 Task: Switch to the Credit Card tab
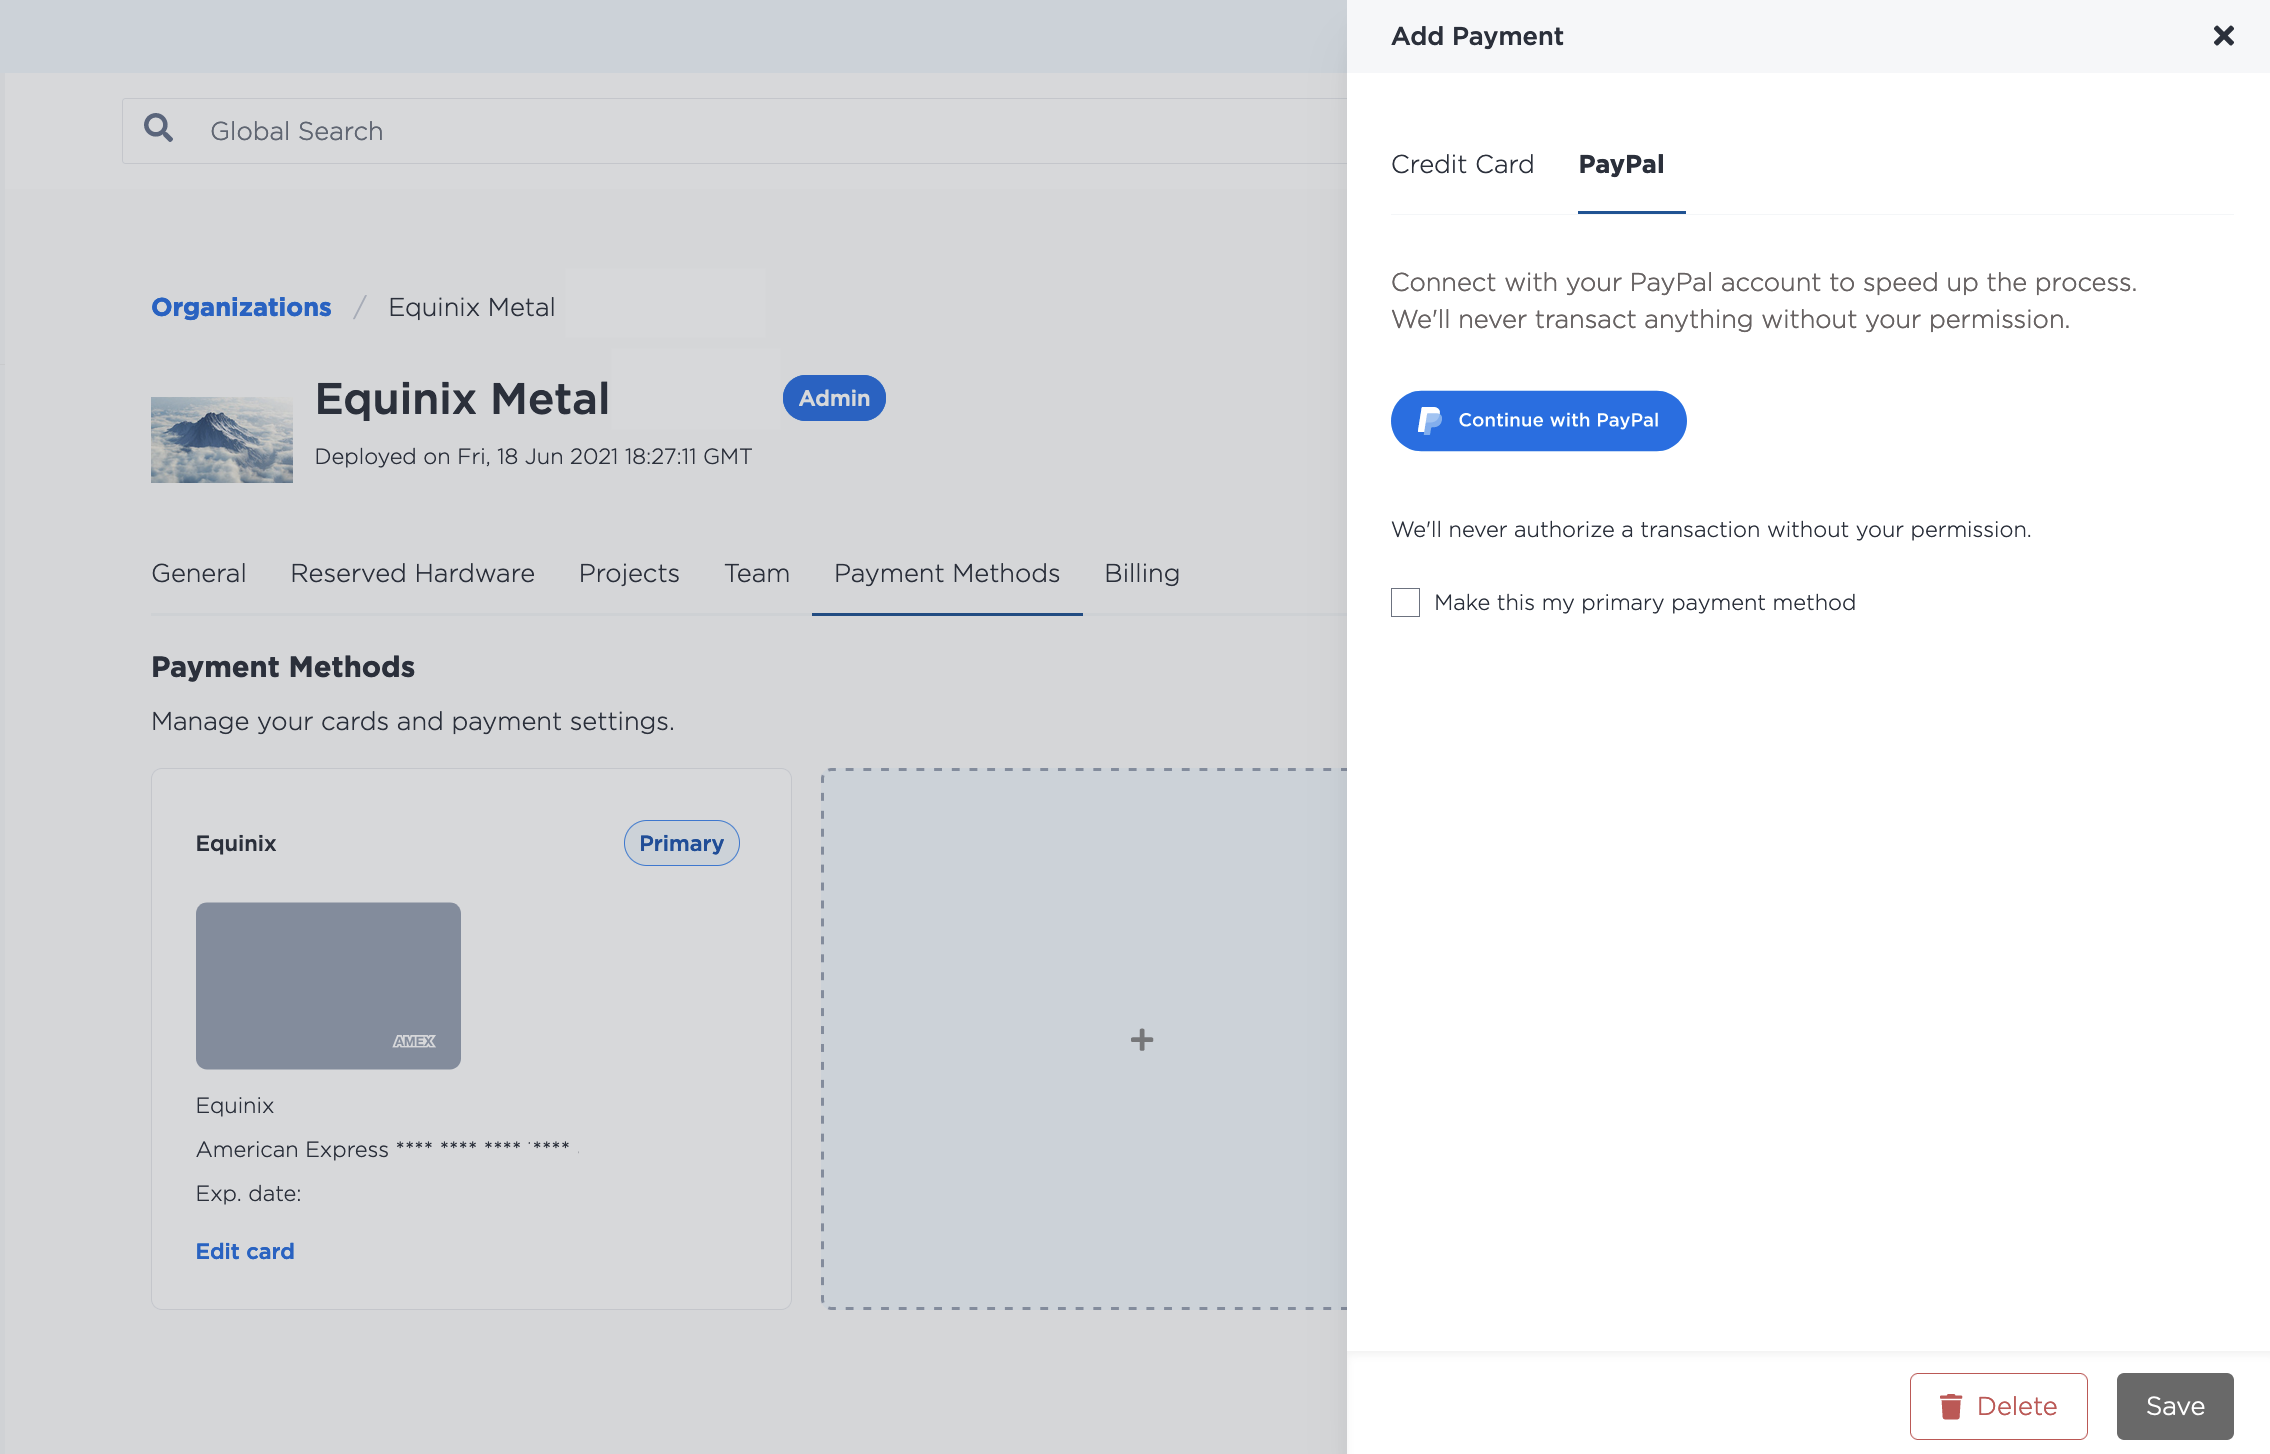point(1462,164)
